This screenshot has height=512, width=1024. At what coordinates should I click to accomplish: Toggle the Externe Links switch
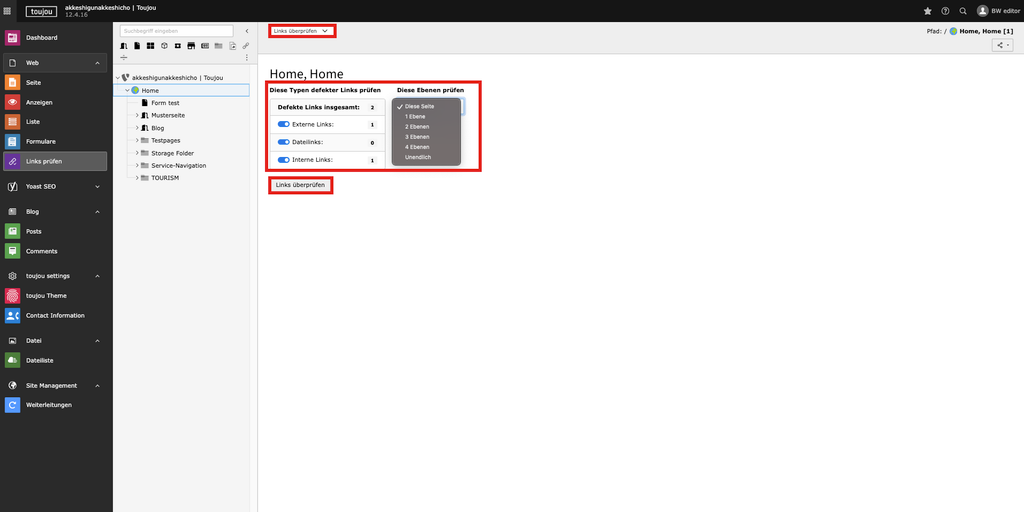click(x=284, y=125)
